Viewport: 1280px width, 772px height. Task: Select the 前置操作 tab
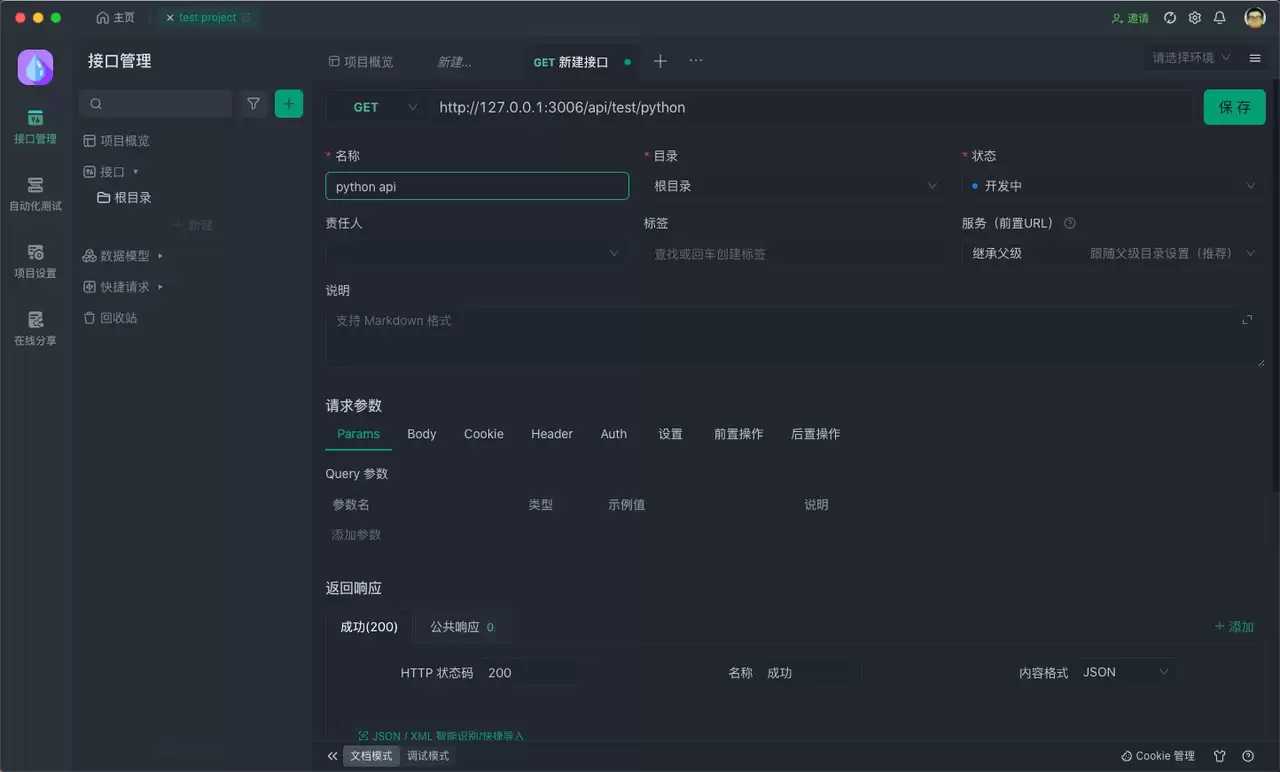click(738, 434)
